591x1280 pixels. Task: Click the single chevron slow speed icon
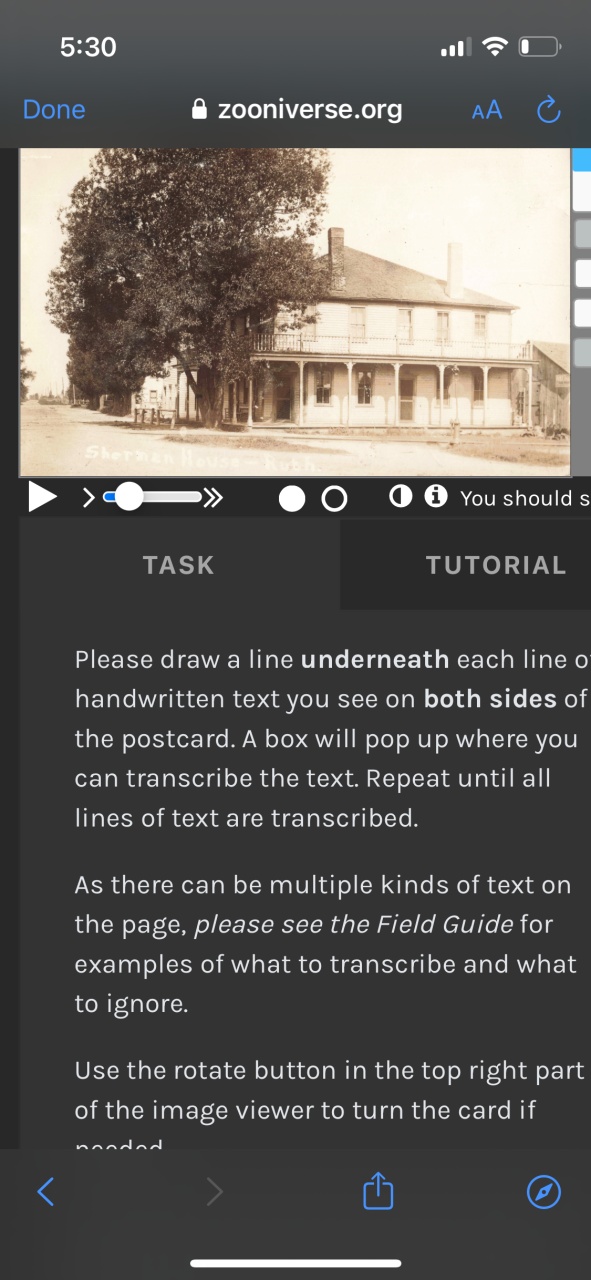[x=88, y=497]
